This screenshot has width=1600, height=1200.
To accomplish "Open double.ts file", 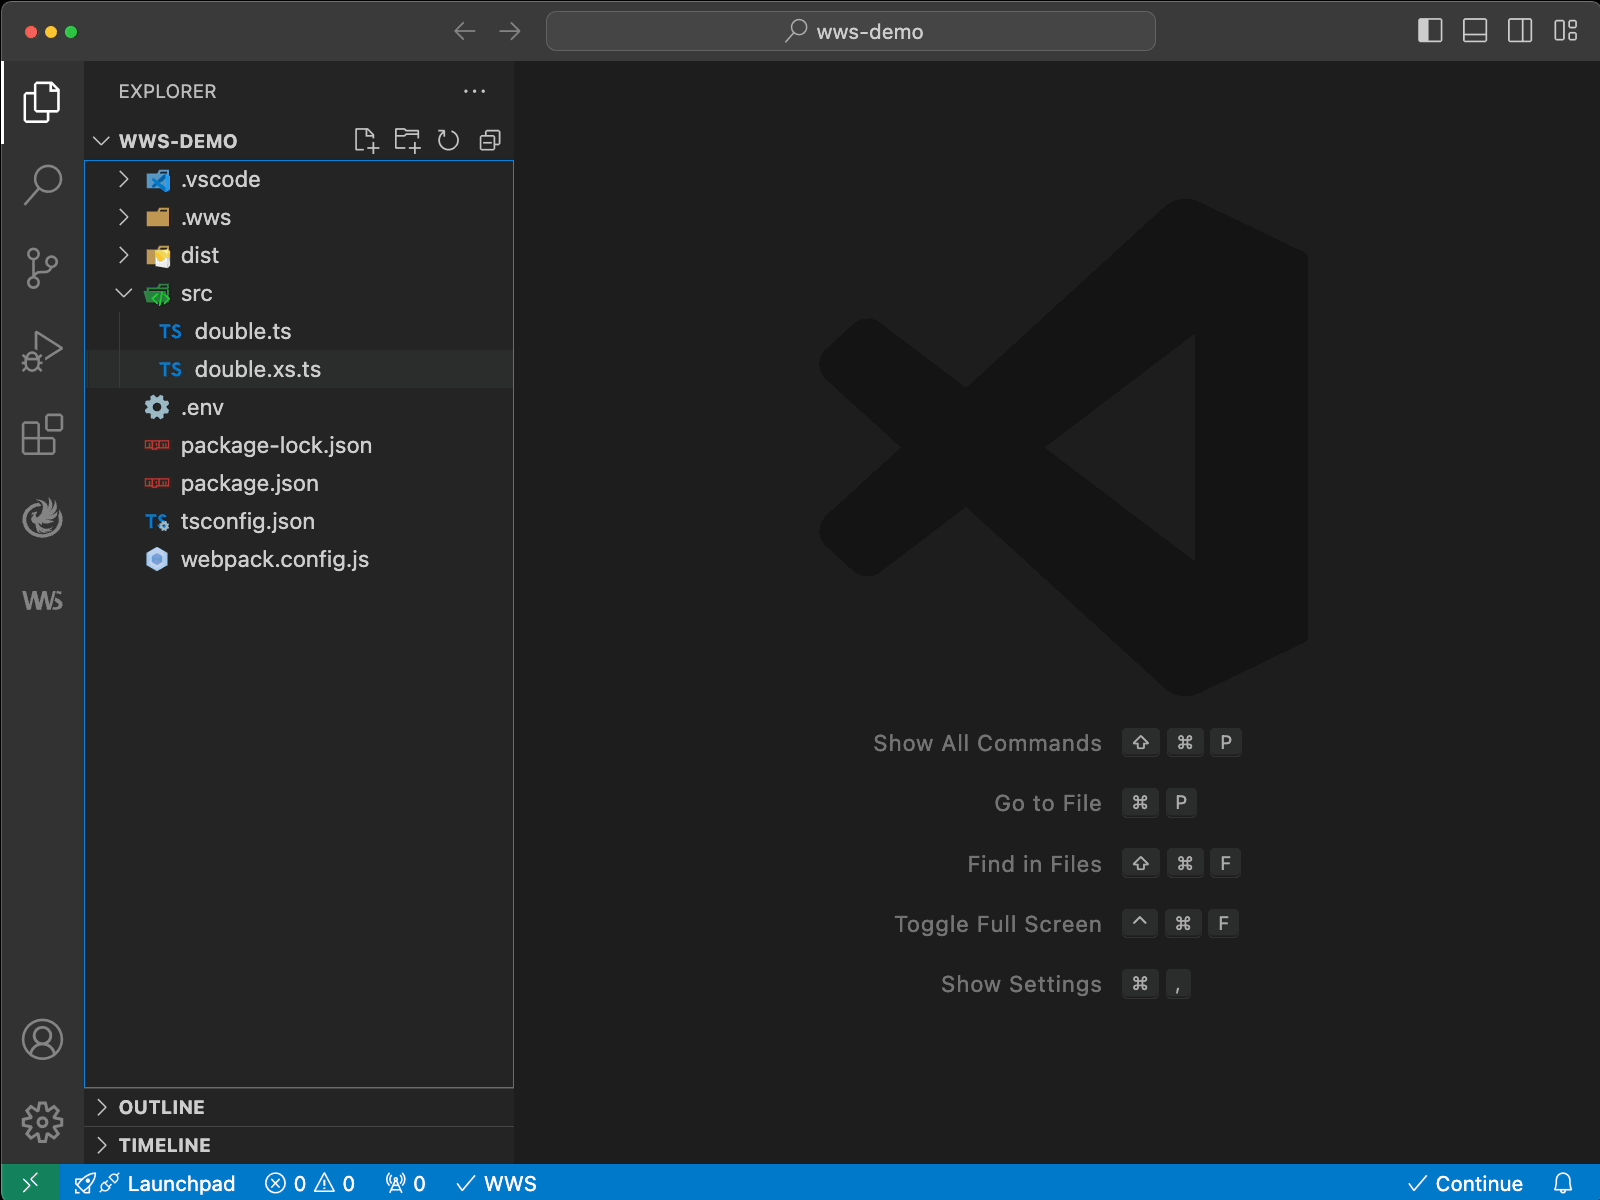I will (299, 332).
